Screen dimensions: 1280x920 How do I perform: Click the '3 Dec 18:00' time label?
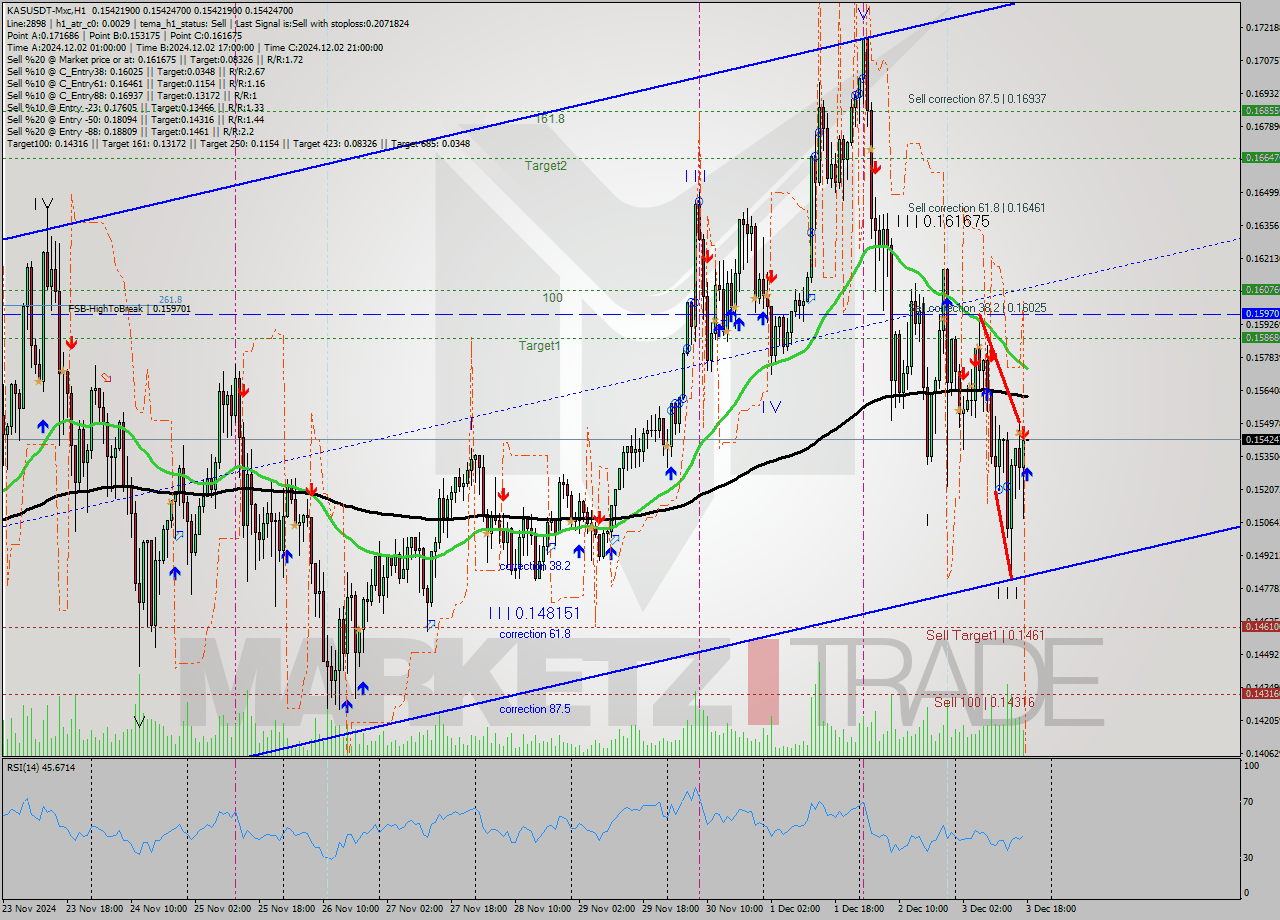pos(1050,909)
